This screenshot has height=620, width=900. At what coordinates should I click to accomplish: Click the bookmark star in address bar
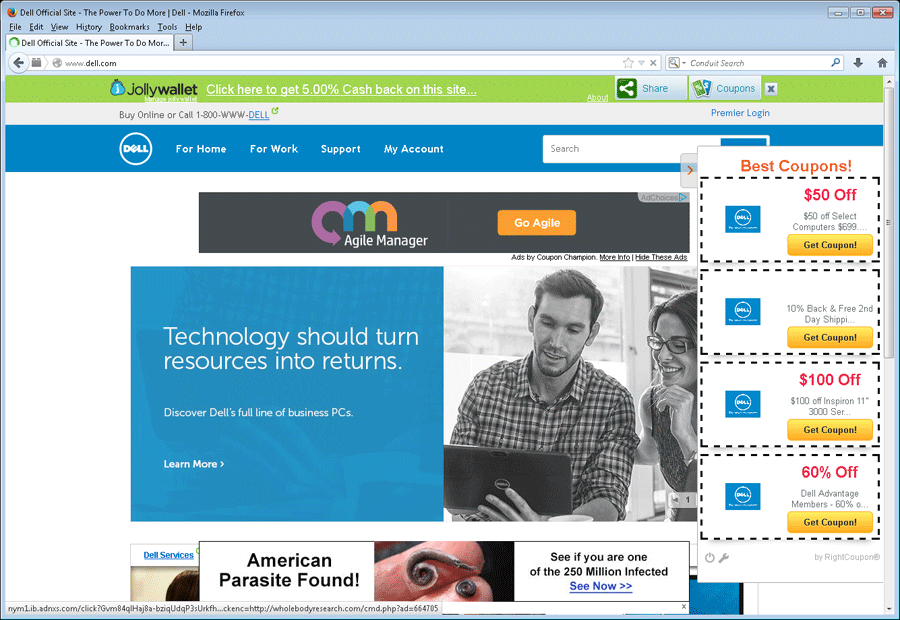pyautogui.click(x=628, y=63)
